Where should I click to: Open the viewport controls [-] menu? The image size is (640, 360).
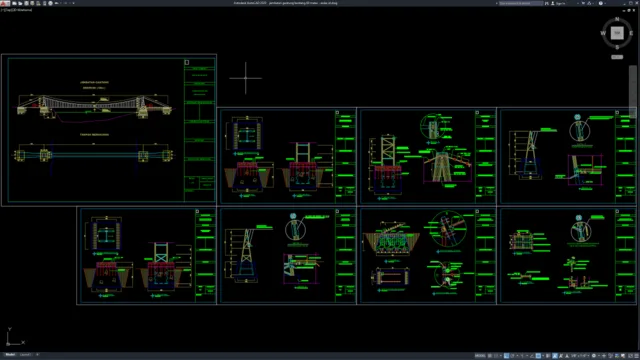pyautogui.click(x=2, y=10)
